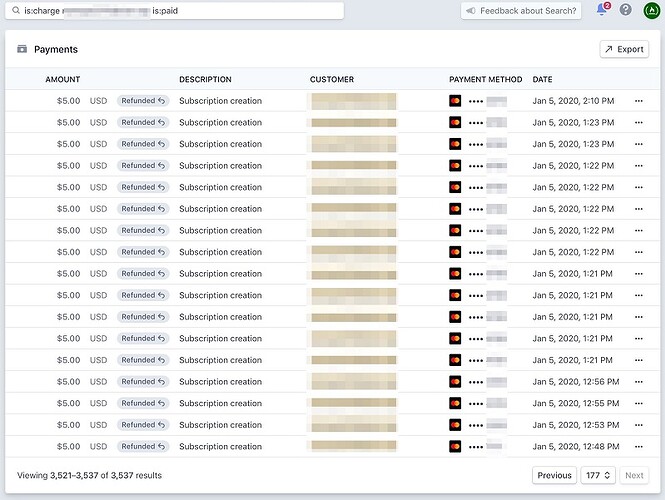Sort by the DATE column header
Screen dimensions: 665x500
pyautogui.click(x=542, y=80)
